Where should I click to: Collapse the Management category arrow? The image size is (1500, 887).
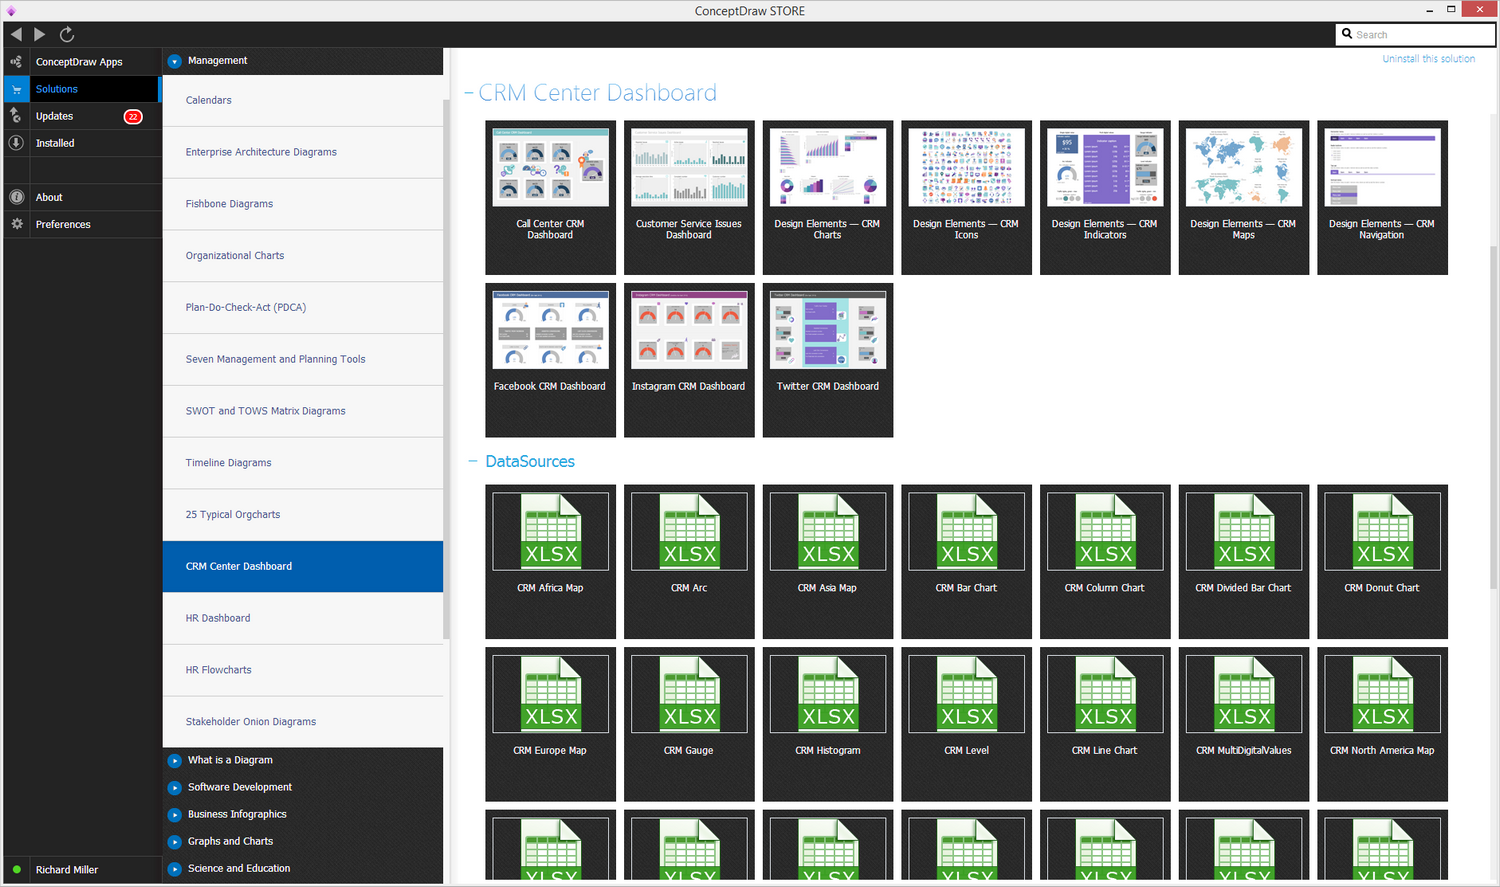coord(175,61)
